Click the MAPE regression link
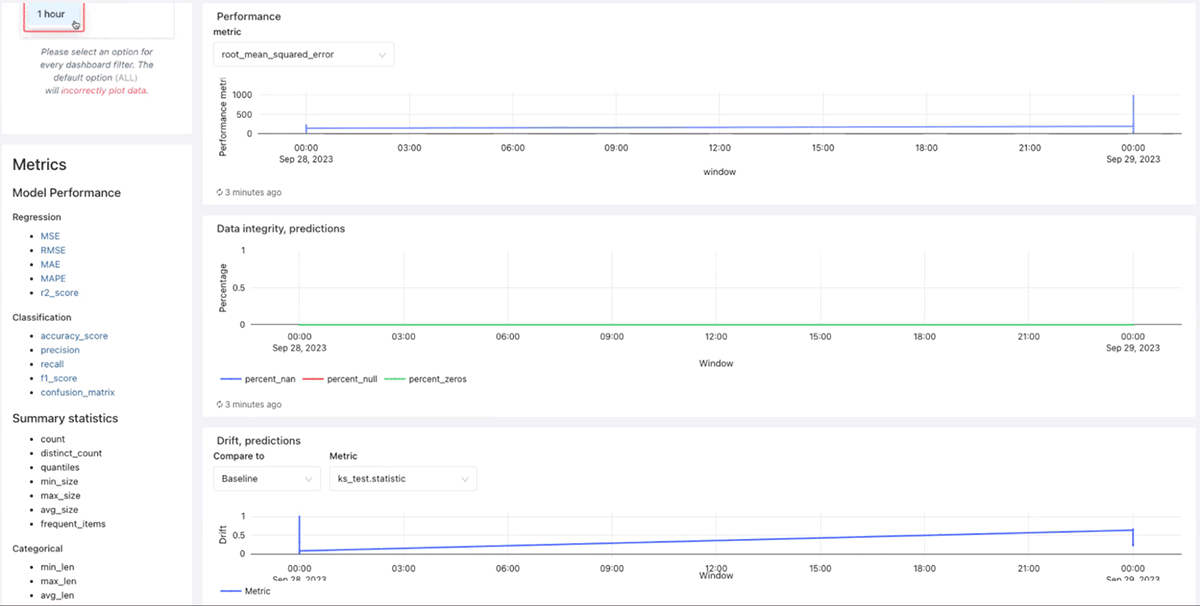1200x606 pixels. coord(53,279)
